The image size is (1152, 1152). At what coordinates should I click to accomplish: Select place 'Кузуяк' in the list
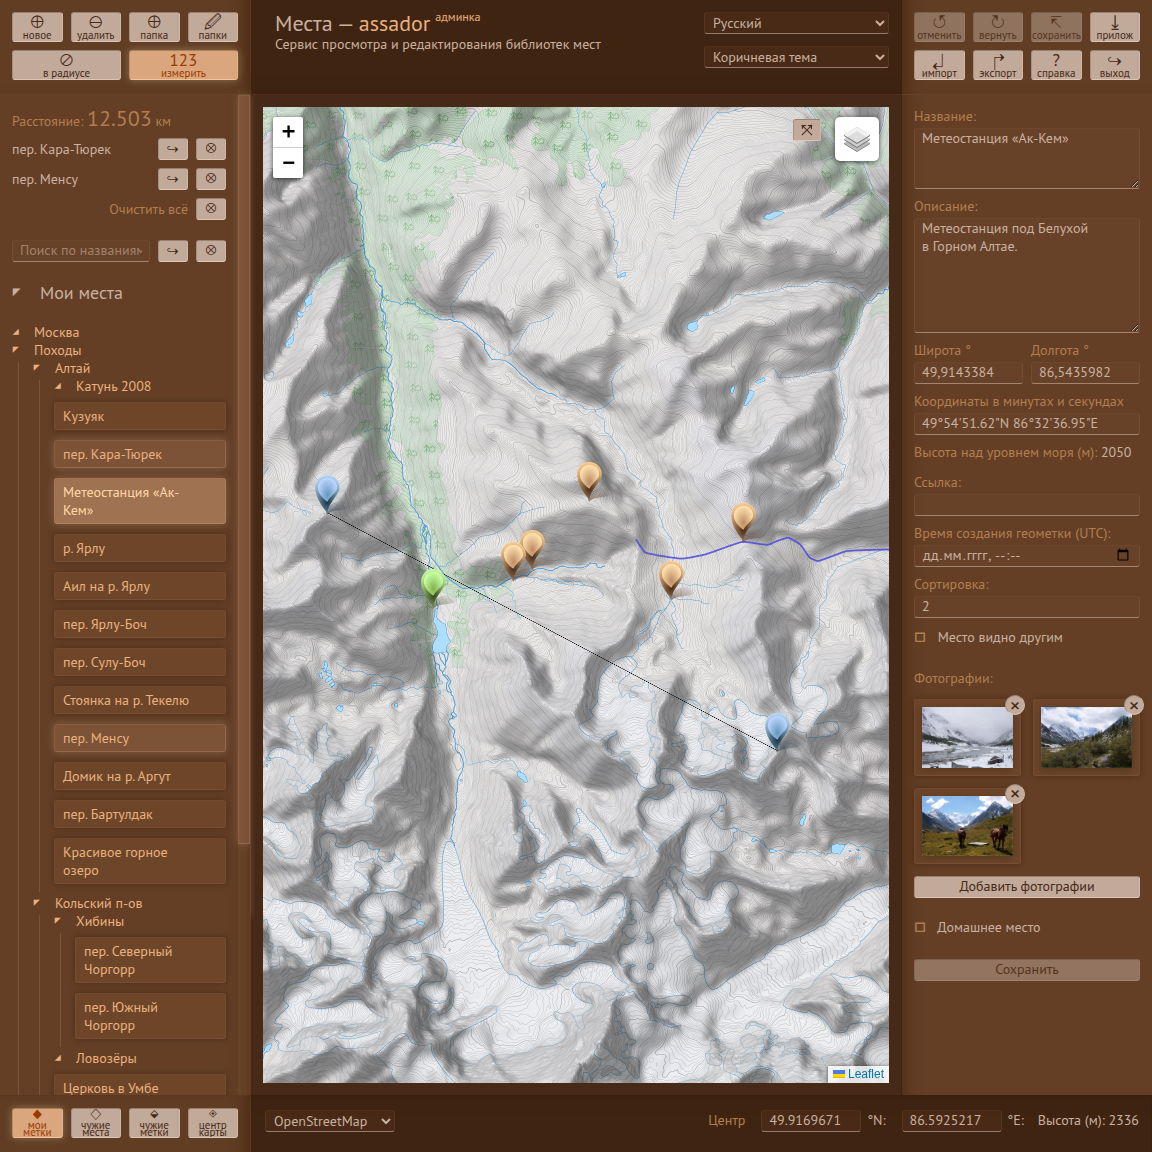point(140,416)
